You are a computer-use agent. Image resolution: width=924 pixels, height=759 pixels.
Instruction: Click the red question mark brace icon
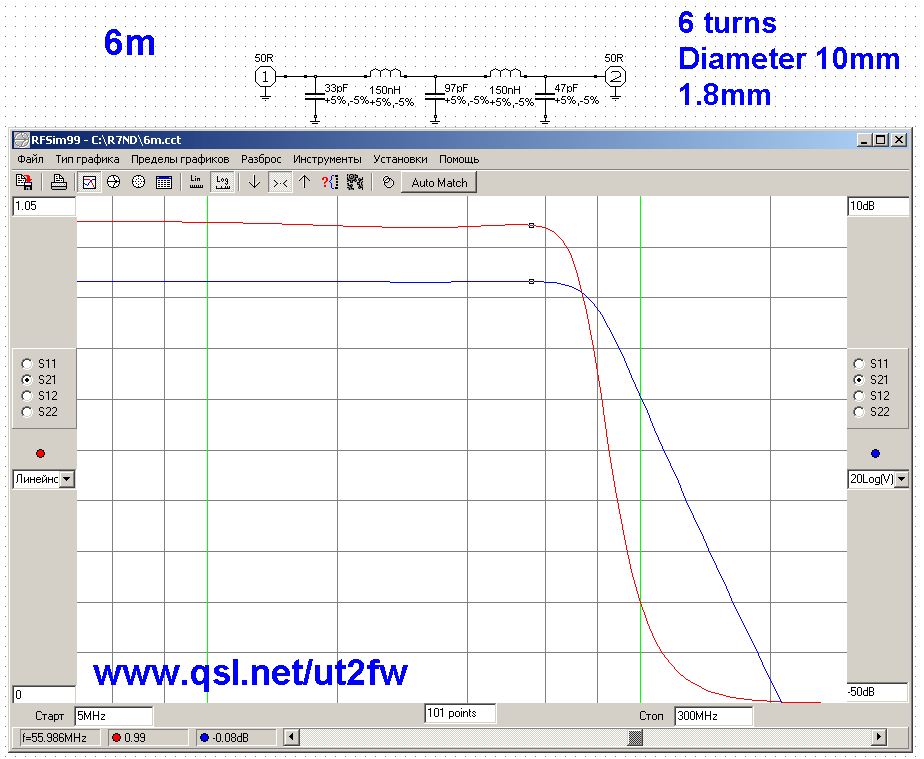(x=330, y=182)
